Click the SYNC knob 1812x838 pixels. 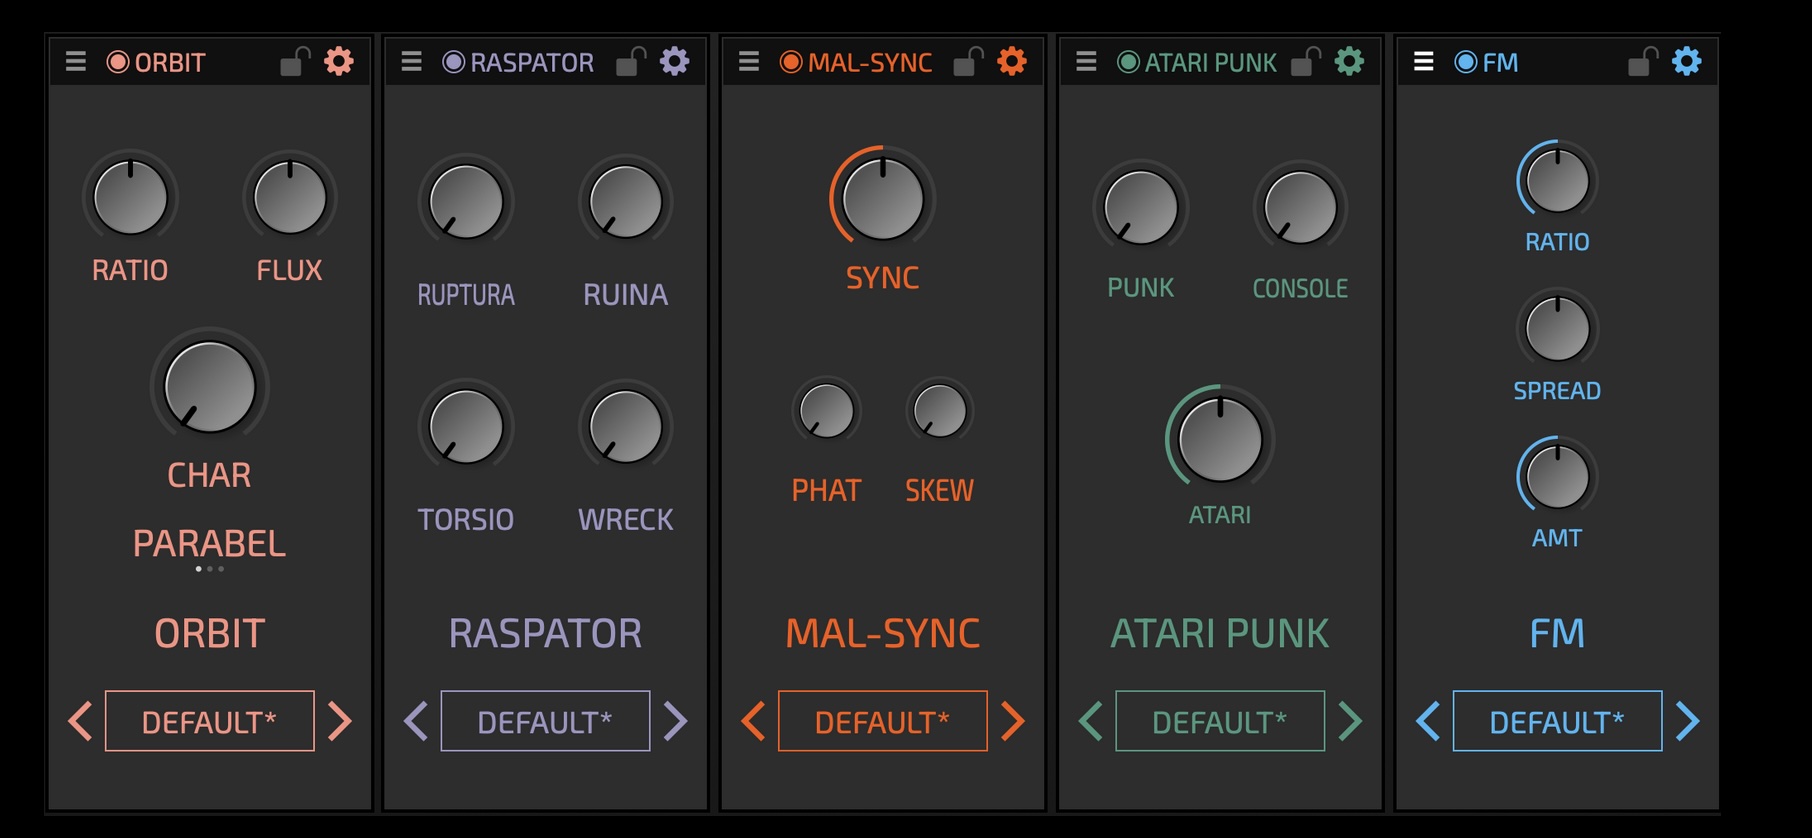(x=883, y=198)
